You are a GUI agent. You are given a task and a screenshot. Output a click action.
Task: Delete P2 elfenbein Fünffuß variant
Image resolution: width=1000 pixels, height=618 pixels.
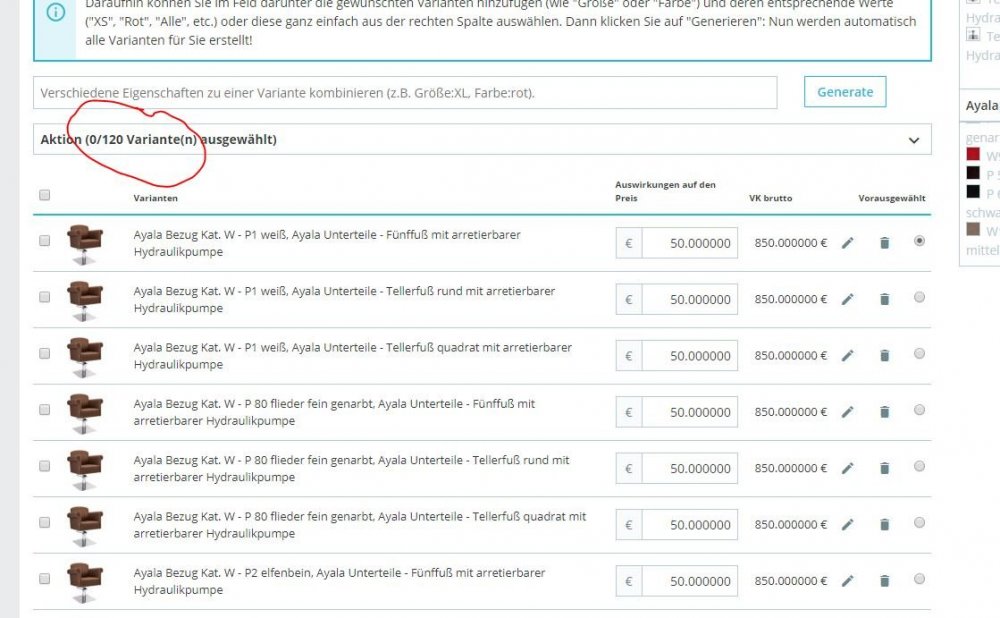click(x=885, y=581)
